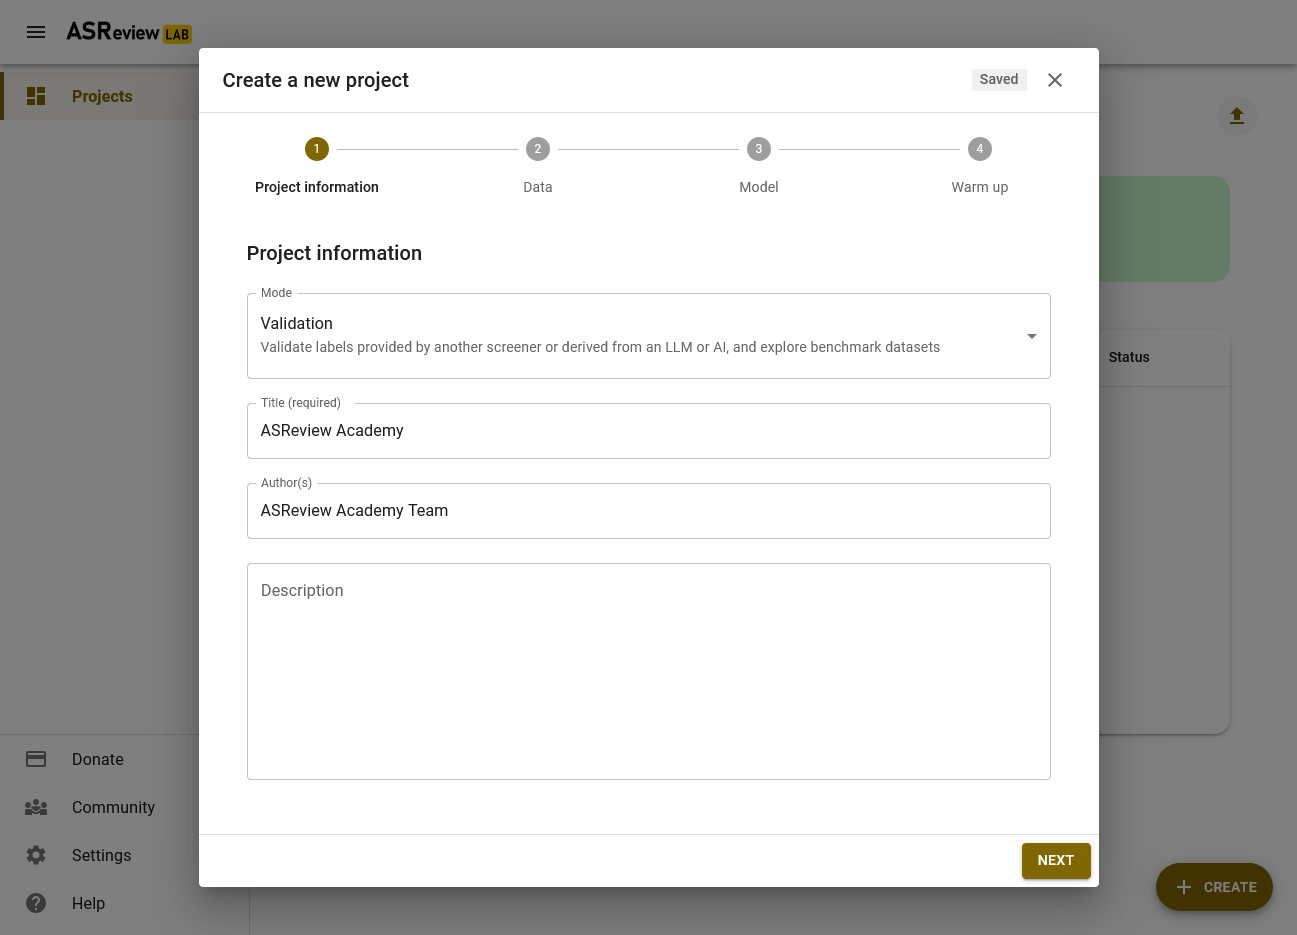The height and width of the screenshot is (935, 1297).
Task: Click the Author(s) input field
Action: pos(649,511)
